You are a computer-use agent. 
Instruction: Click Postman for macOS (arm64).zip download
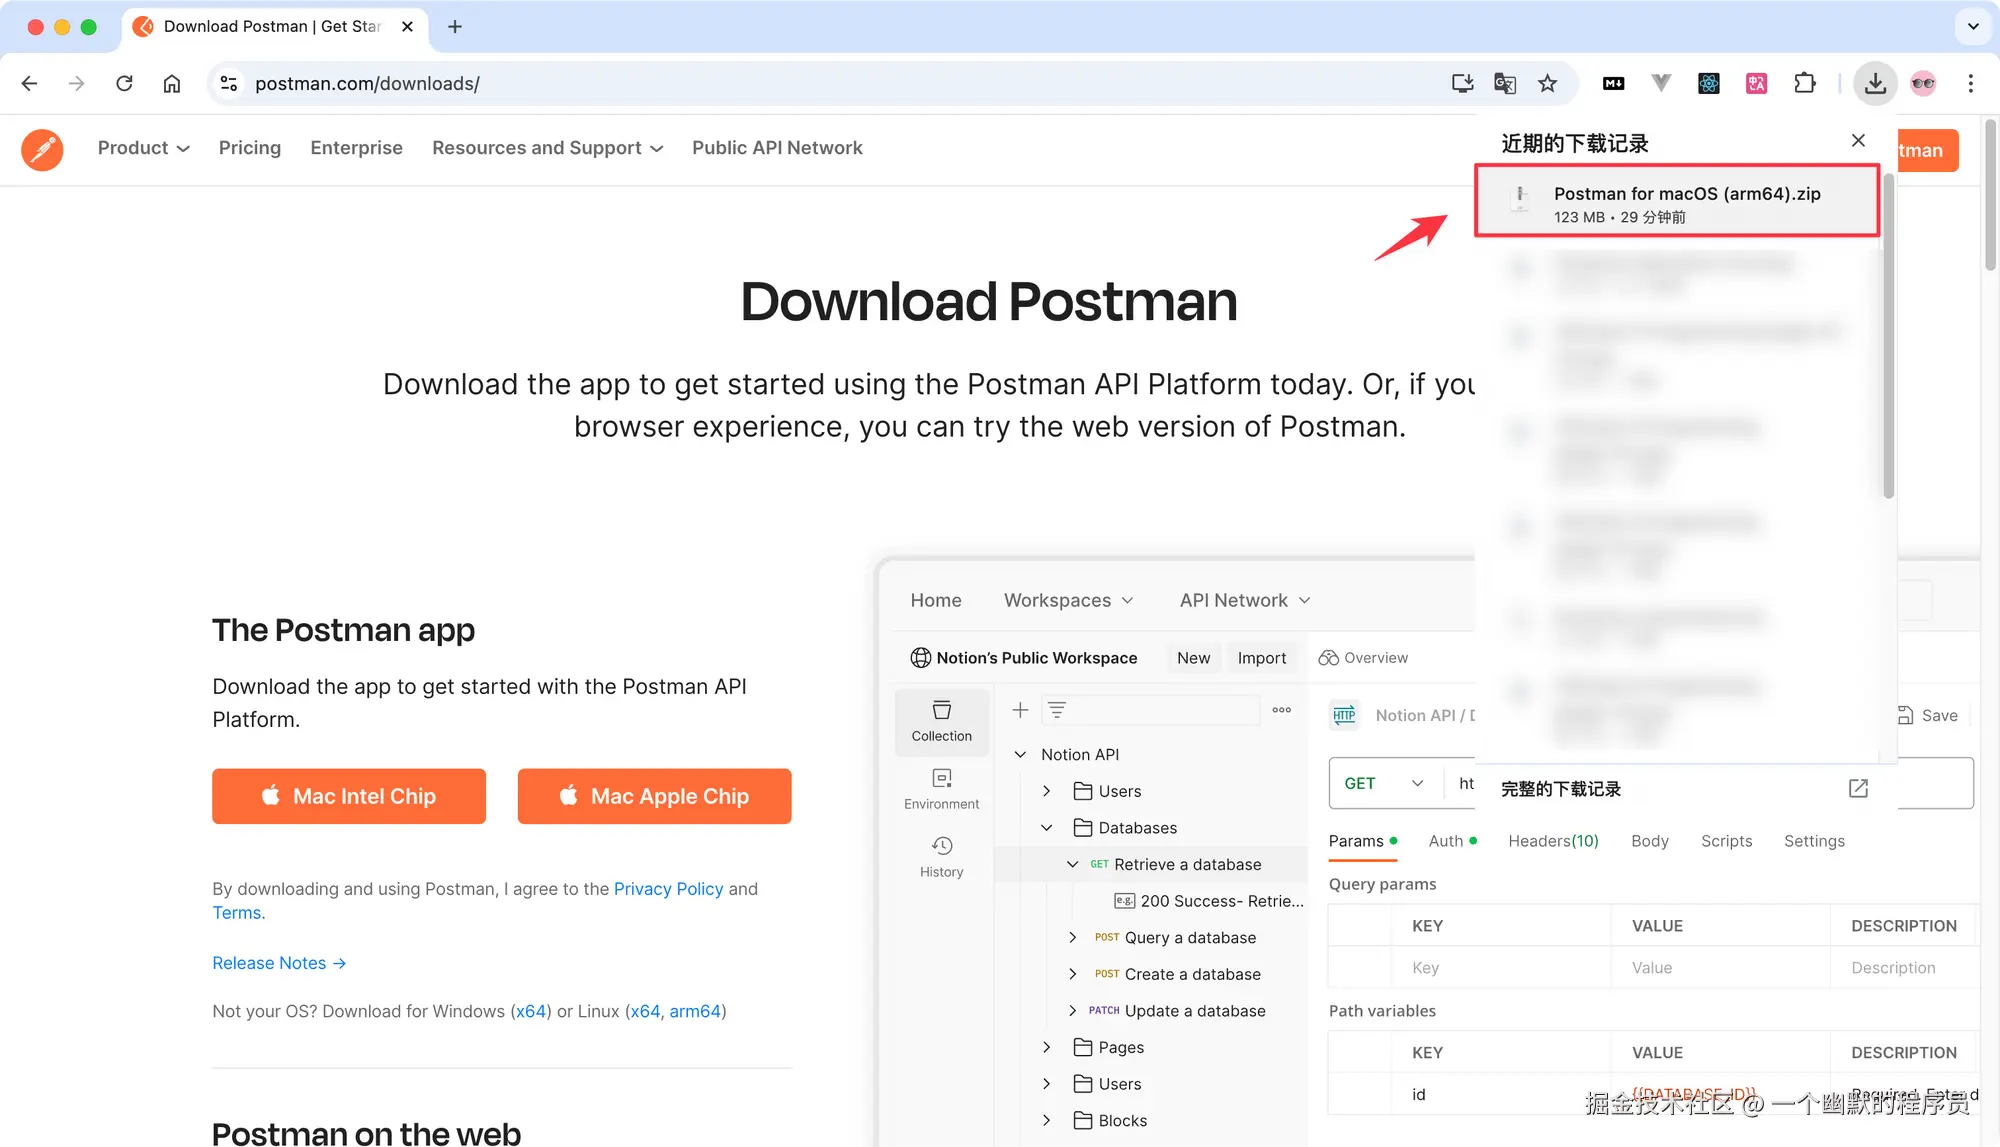(x=1677, y=203)
